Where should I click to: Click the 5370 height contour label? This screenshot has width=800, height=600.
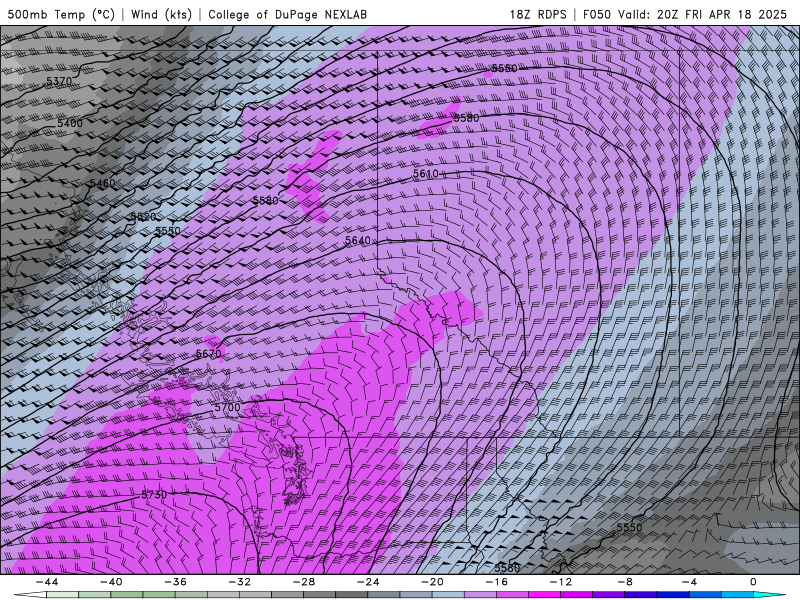coord(59,81)
